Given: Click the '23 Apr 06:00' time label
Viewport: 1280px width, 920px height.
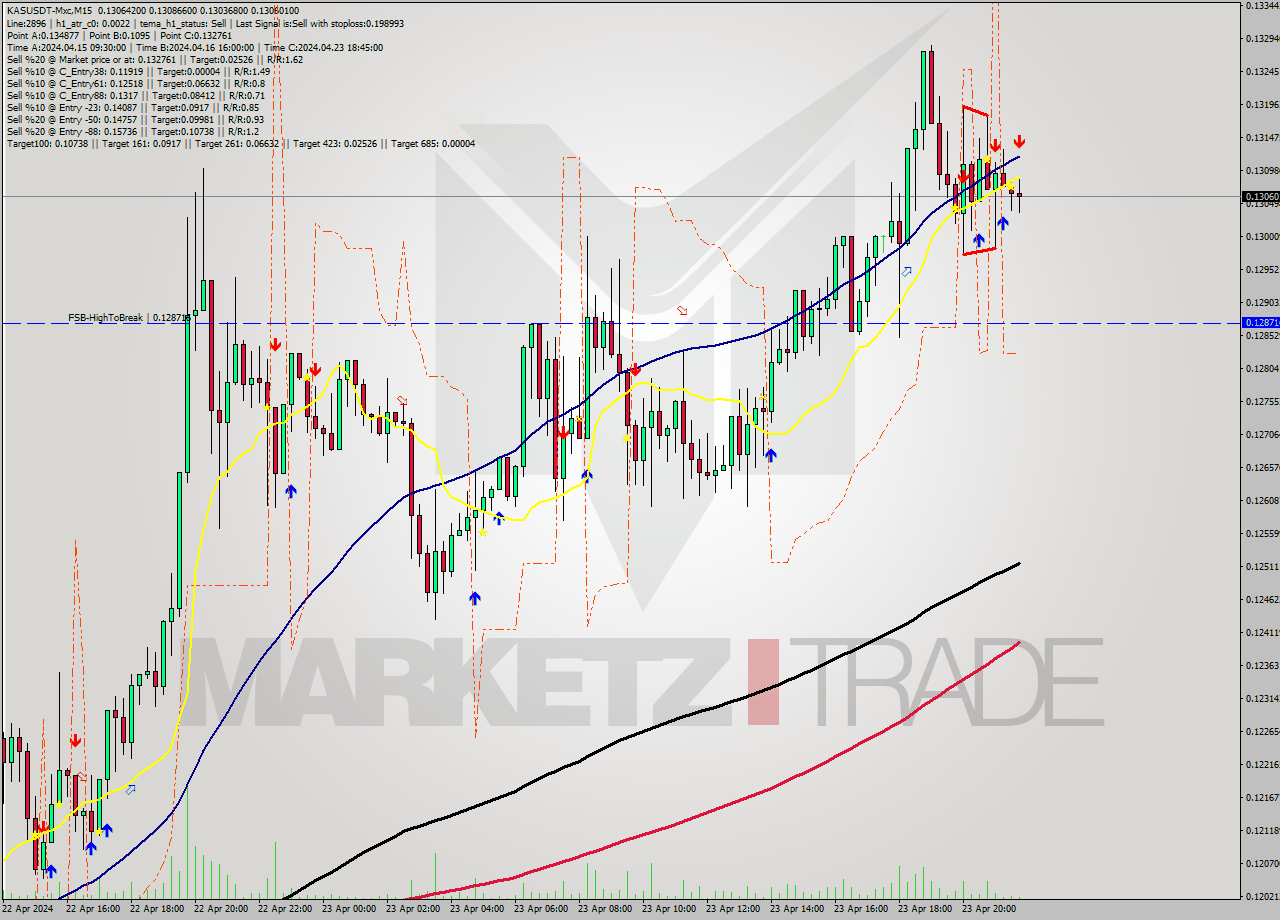Looking at the screenshot, I should [541, 909].
